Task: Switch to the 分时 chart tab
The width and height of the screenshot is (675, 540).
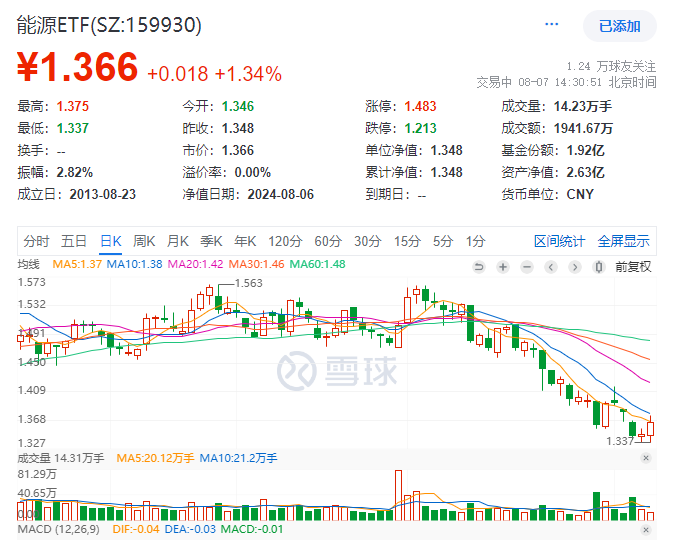Action: click(x=36, y=241)
